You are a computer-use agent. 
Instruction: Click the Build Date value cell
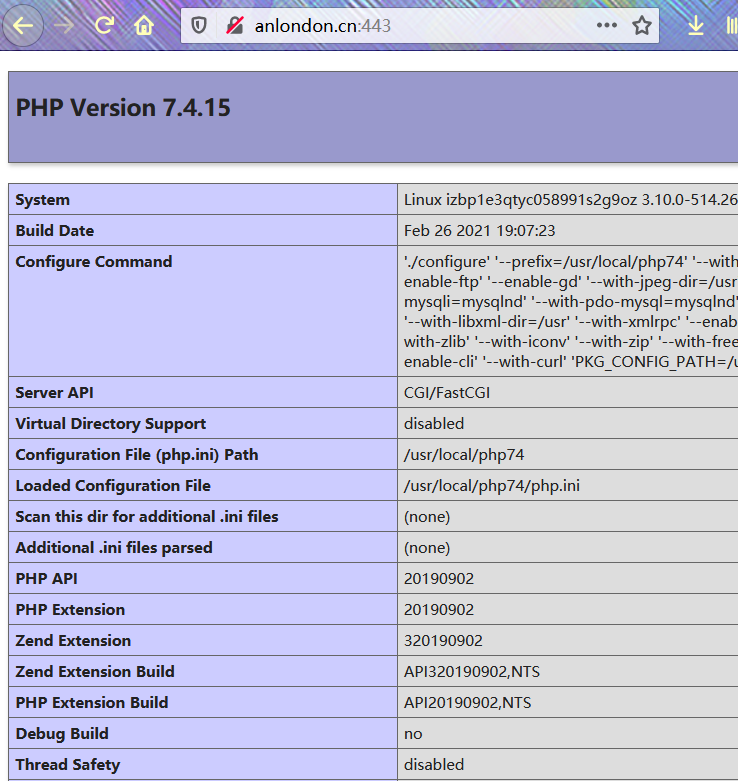[479, 231]
